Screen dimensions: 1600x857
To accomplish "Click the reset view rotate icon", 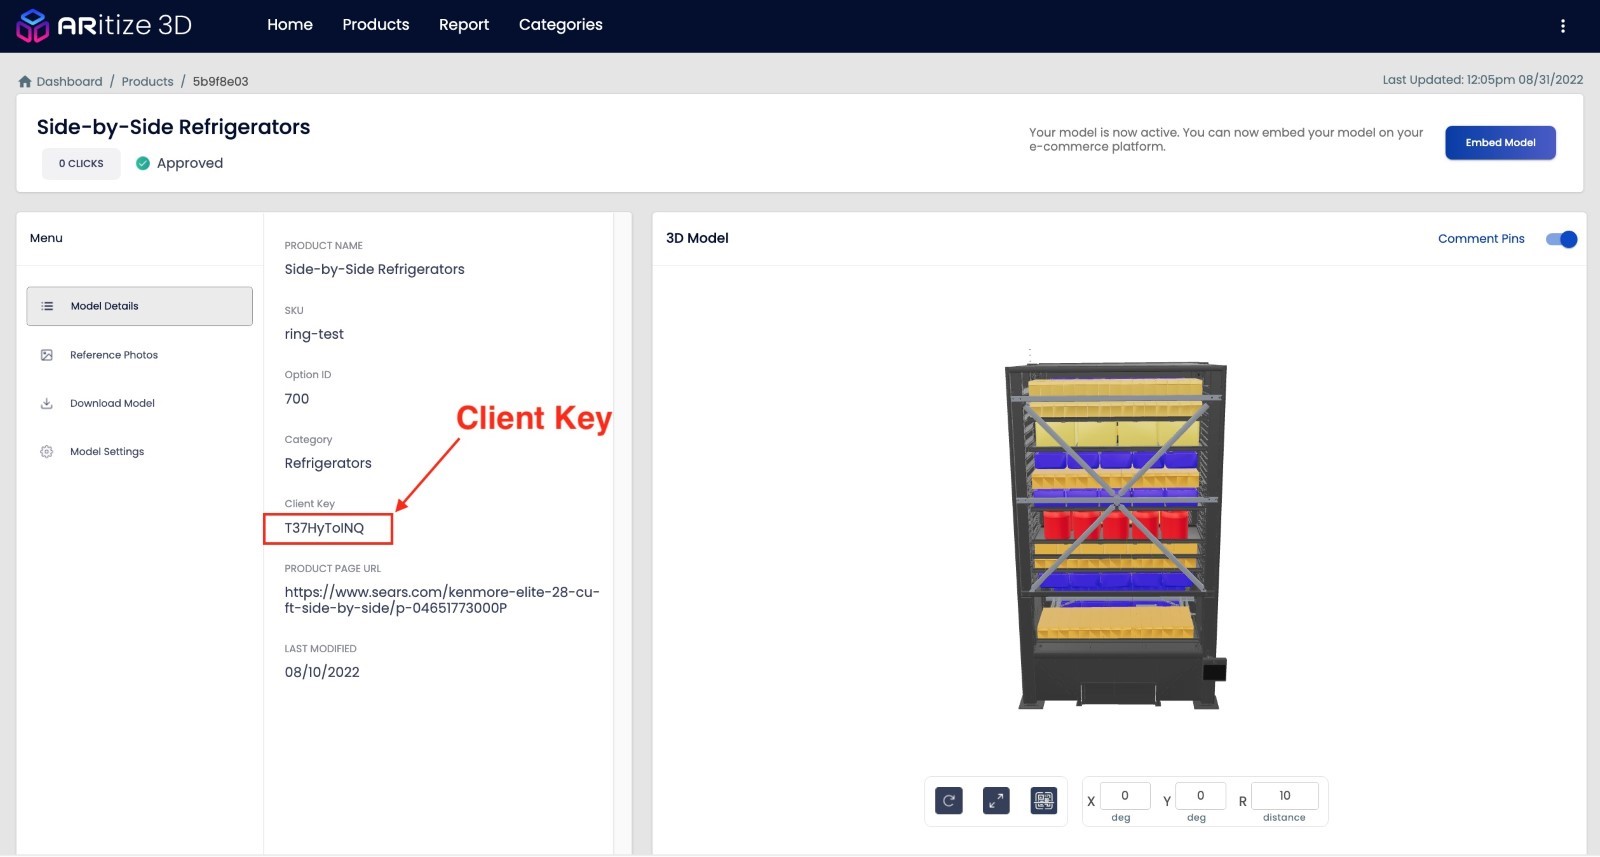I will tap(949, 801).
